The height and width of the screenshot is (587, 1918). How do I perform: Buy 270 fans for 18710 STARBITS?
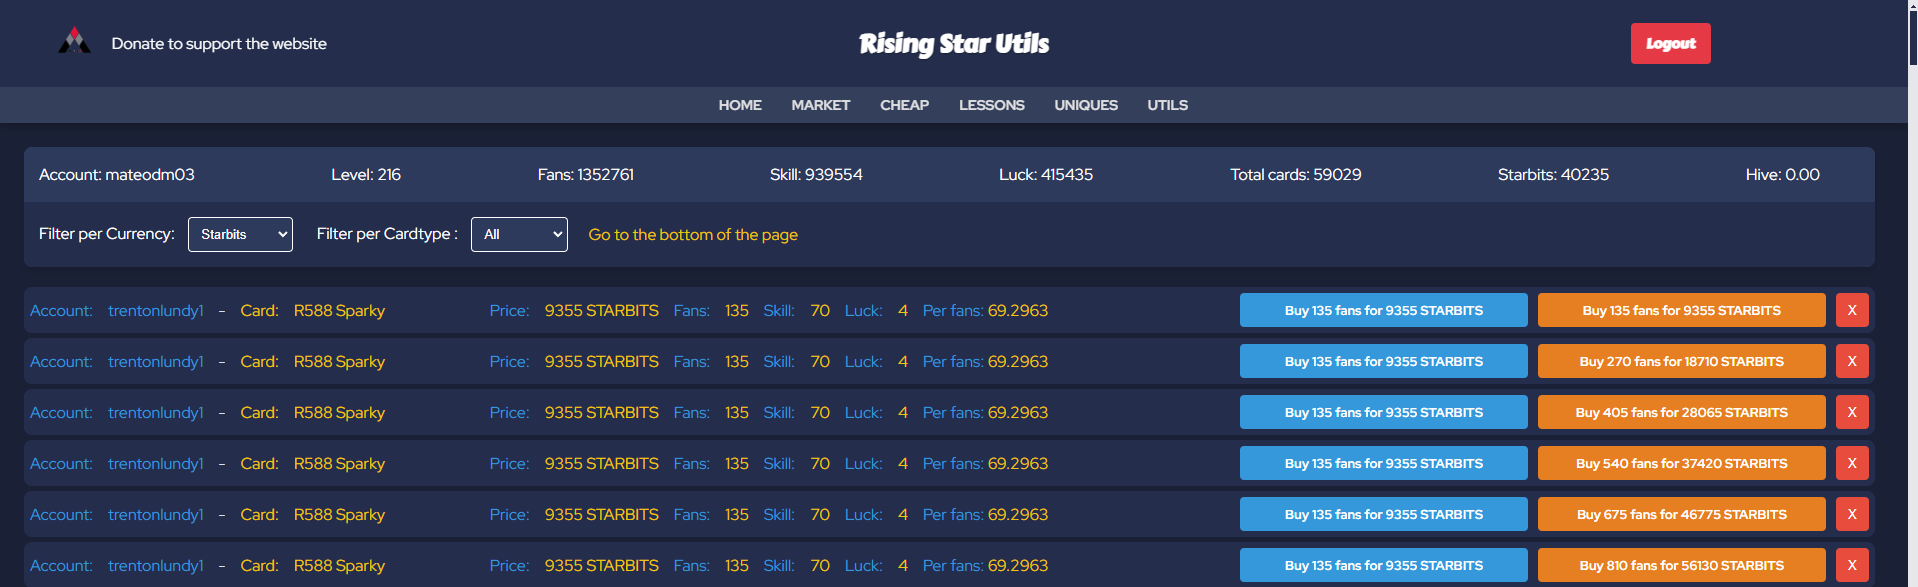(1681, 361)
